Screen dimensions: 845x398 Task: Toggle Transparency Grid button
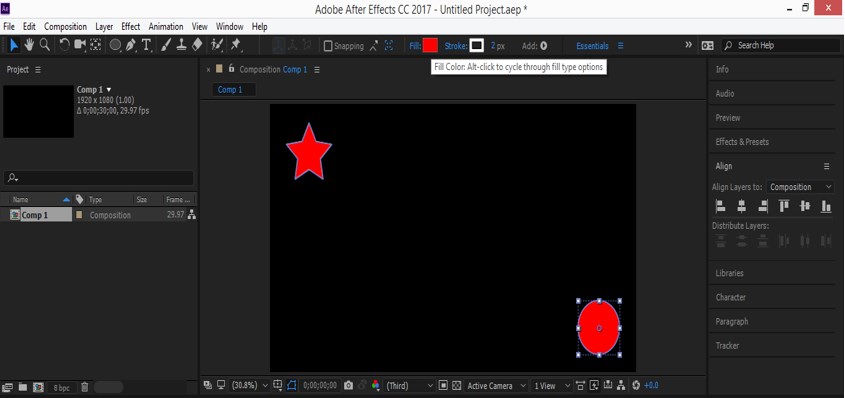pyautogui.click(x=456, y=386)
